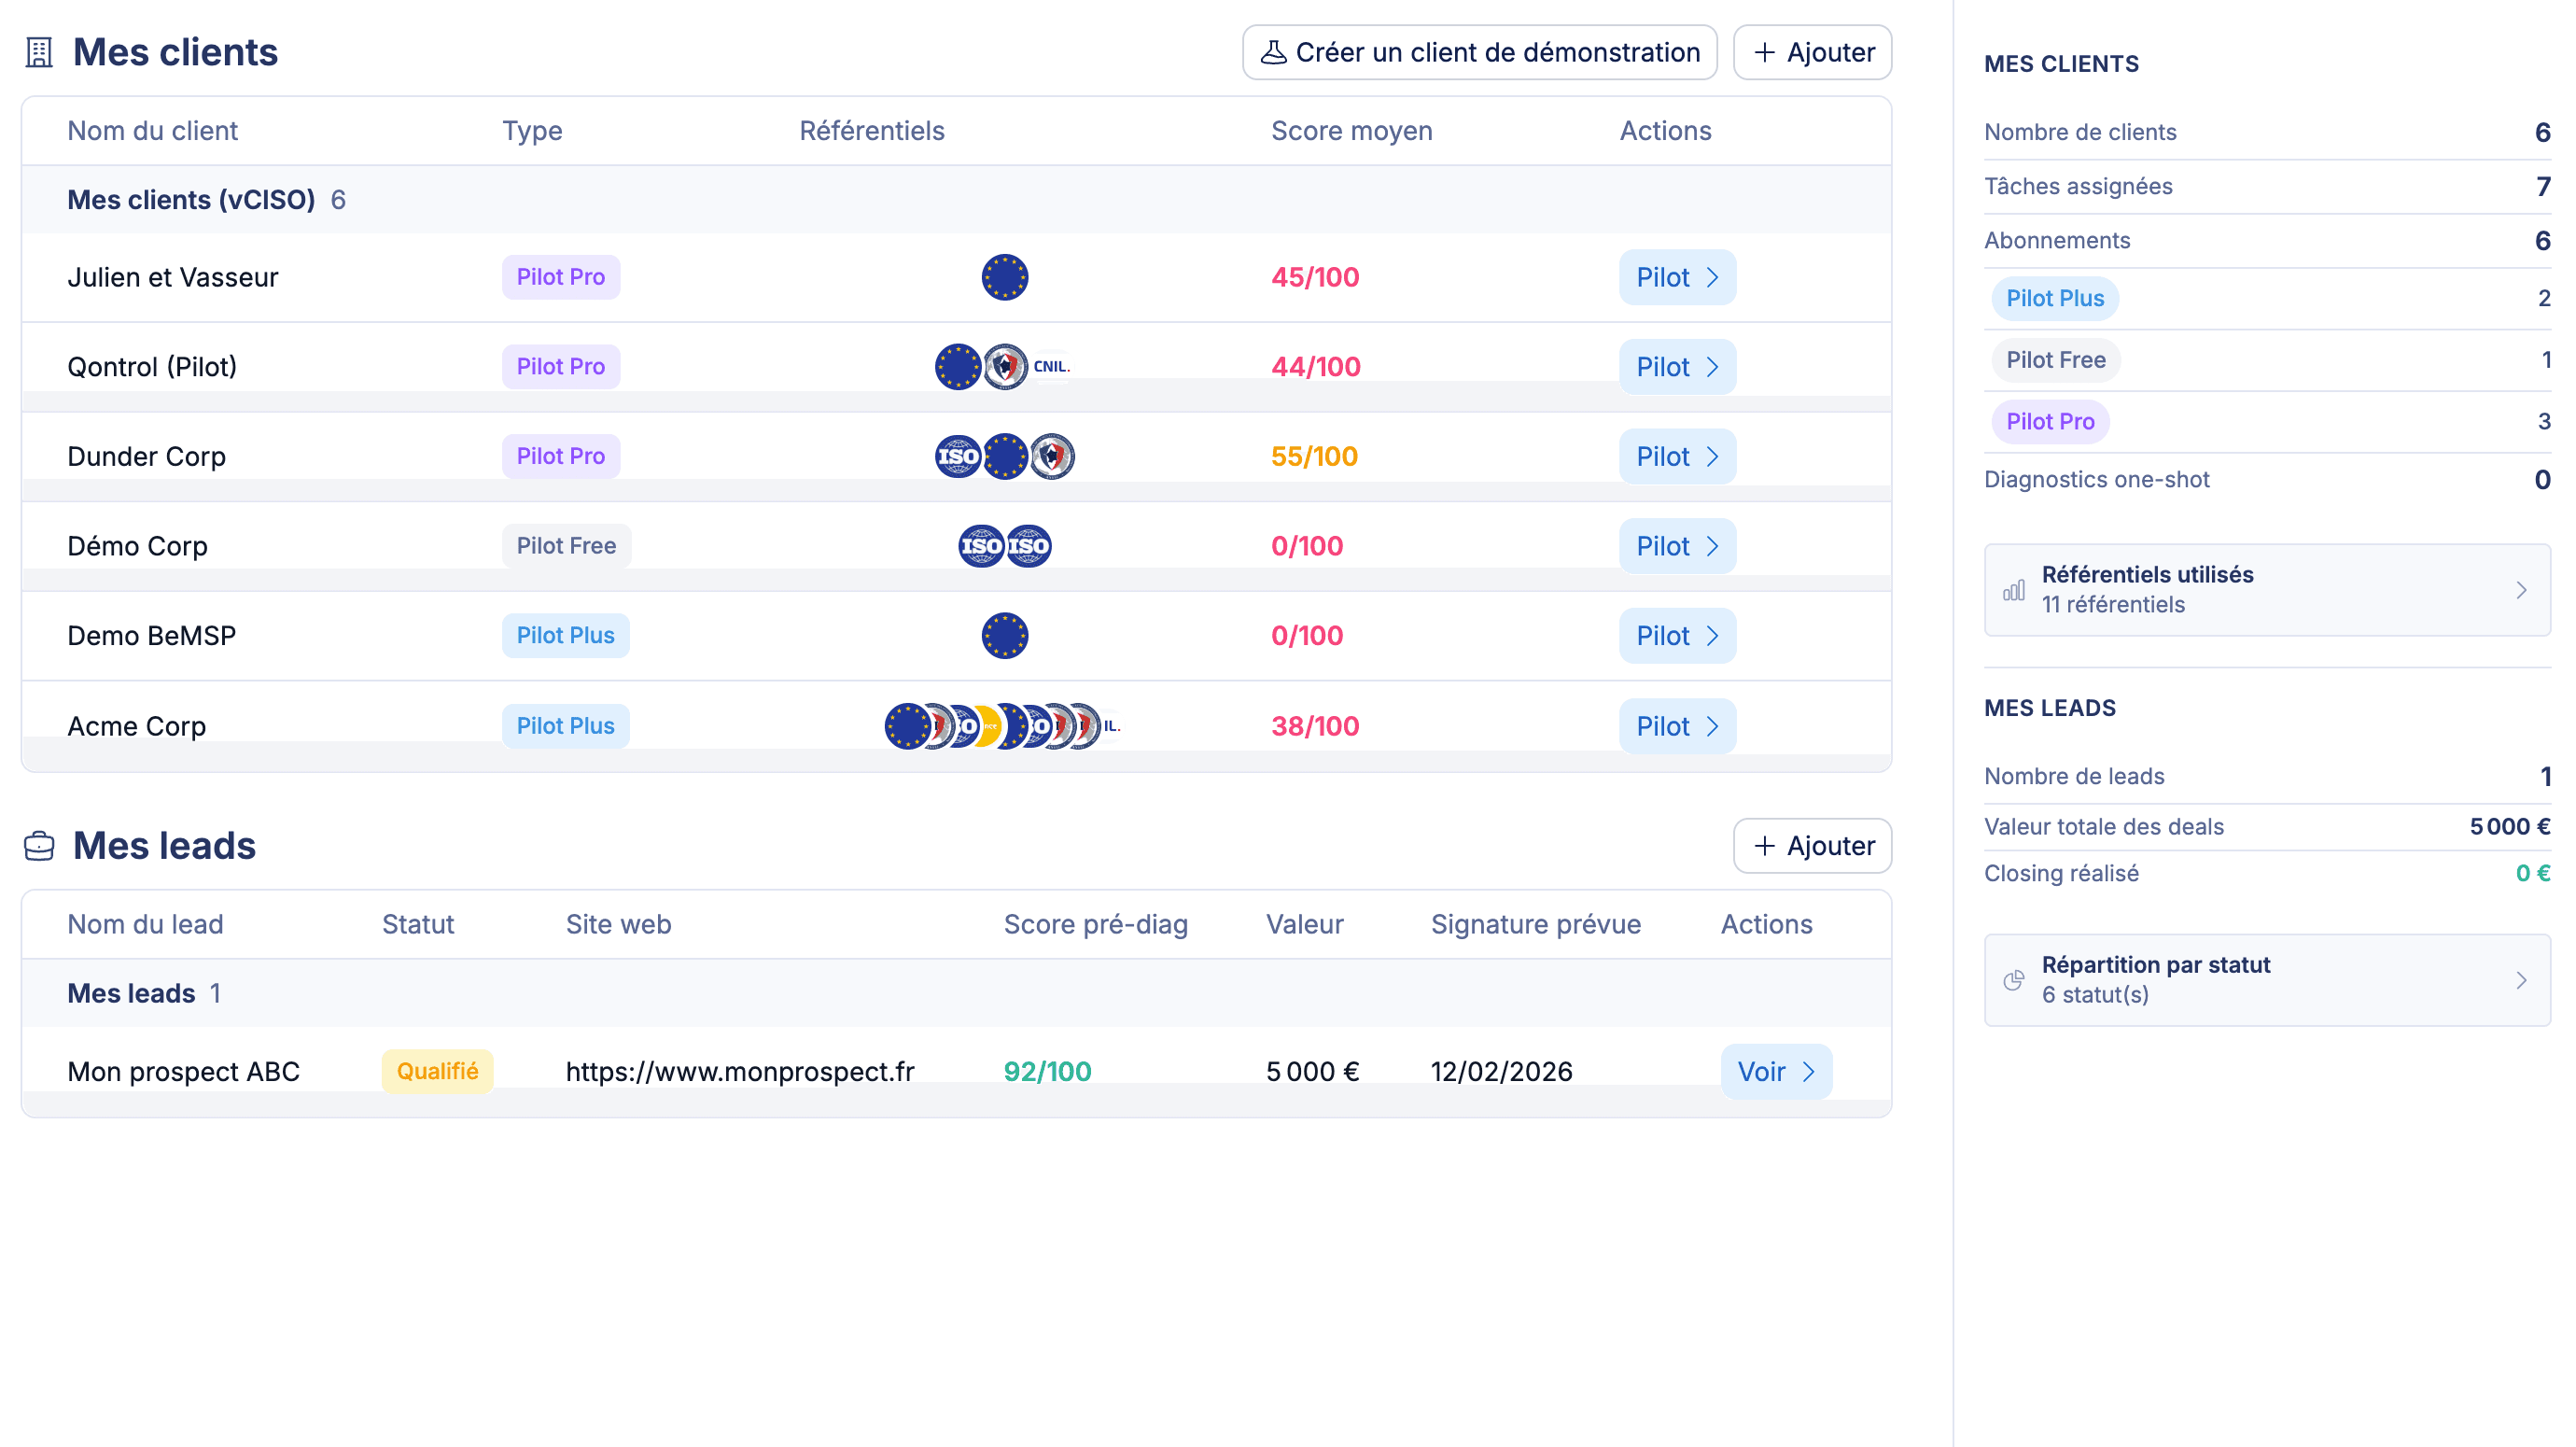Click Voir for Mon prospect ABC
2576x1447 pixels.
(x=1774, y=1071)
